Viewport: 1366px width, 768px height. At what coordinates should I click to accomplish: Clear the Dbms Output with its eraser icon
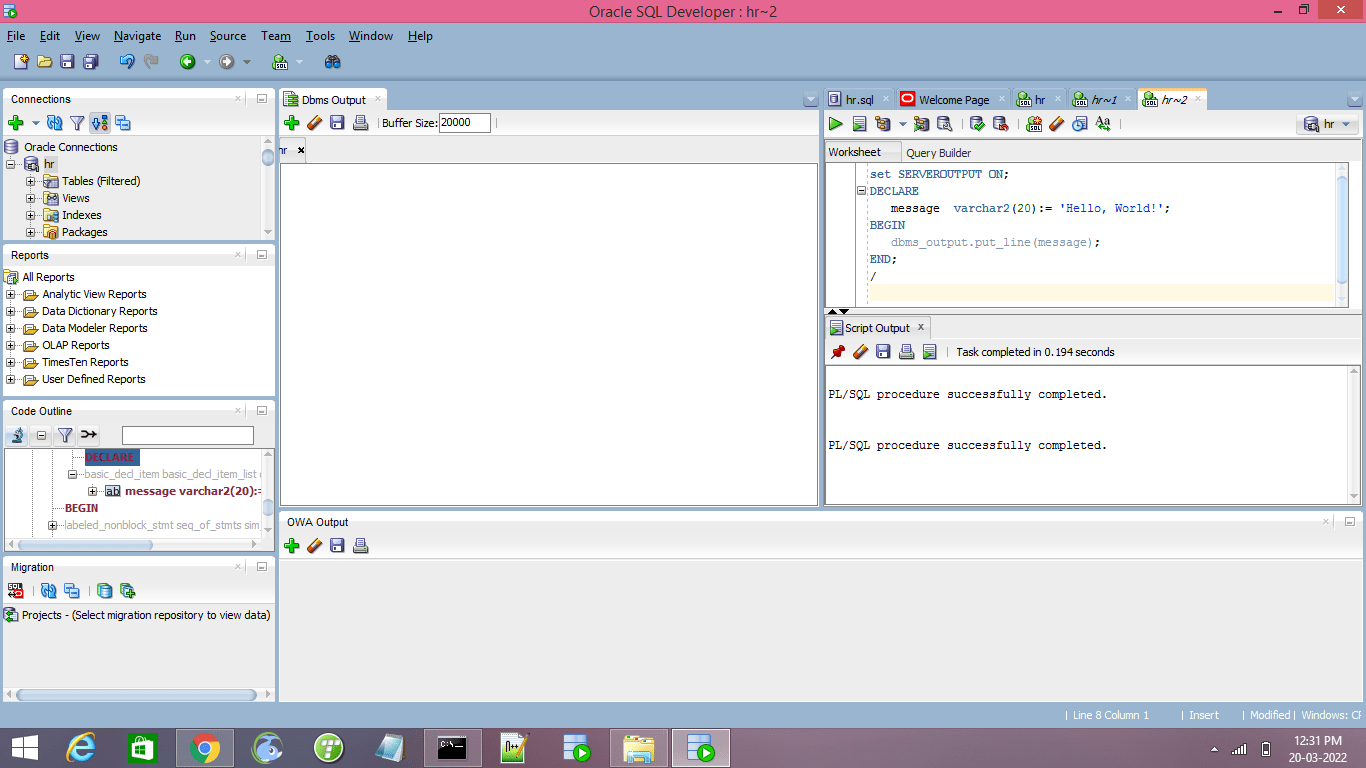point(314,123)
